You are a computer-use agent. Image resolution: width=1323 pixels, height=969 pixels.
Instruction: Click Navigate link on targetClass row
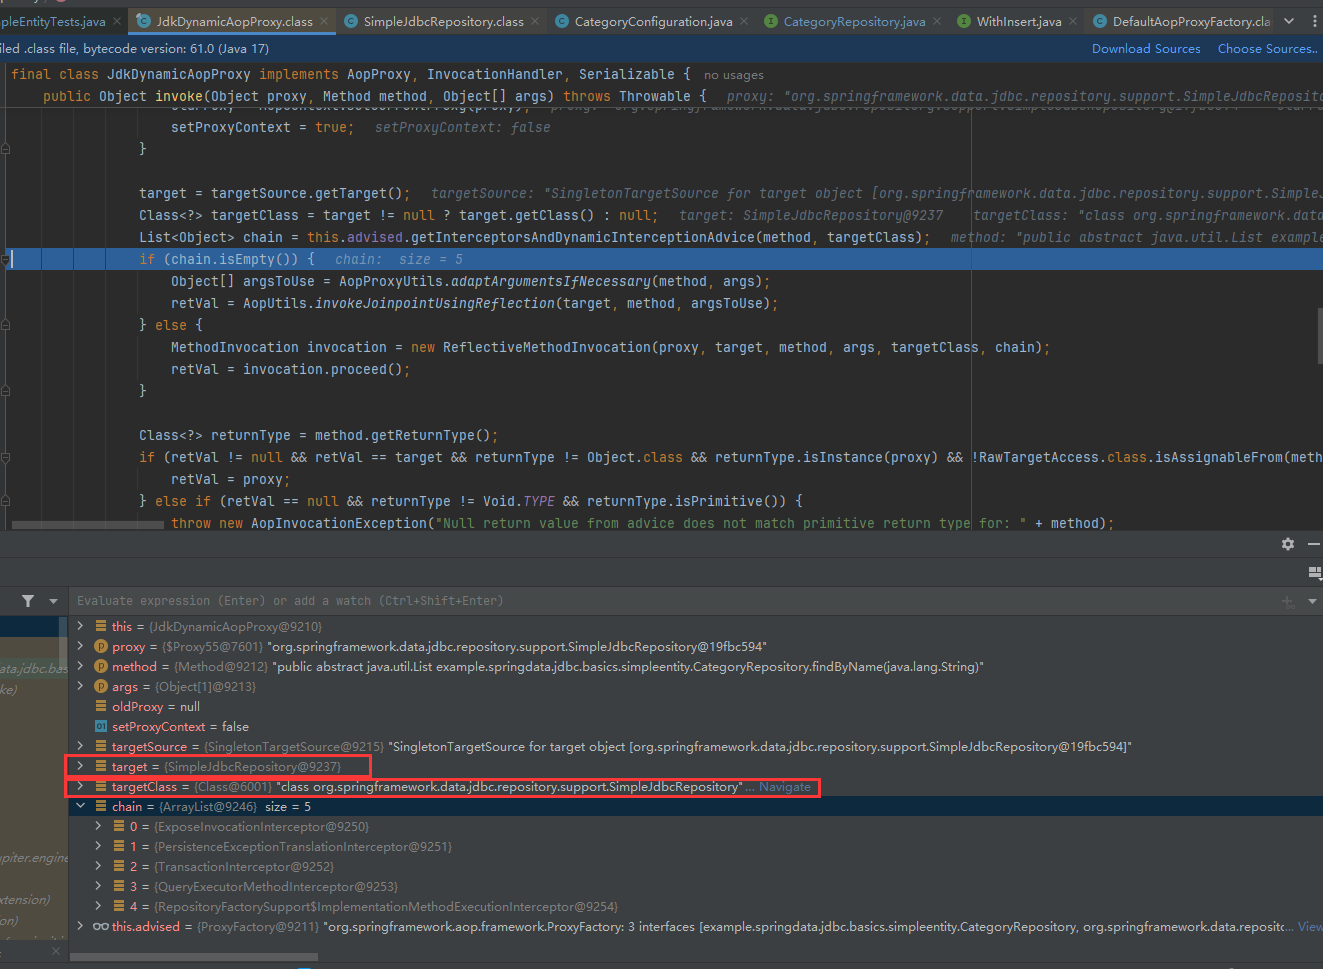(x=785, y=787)
